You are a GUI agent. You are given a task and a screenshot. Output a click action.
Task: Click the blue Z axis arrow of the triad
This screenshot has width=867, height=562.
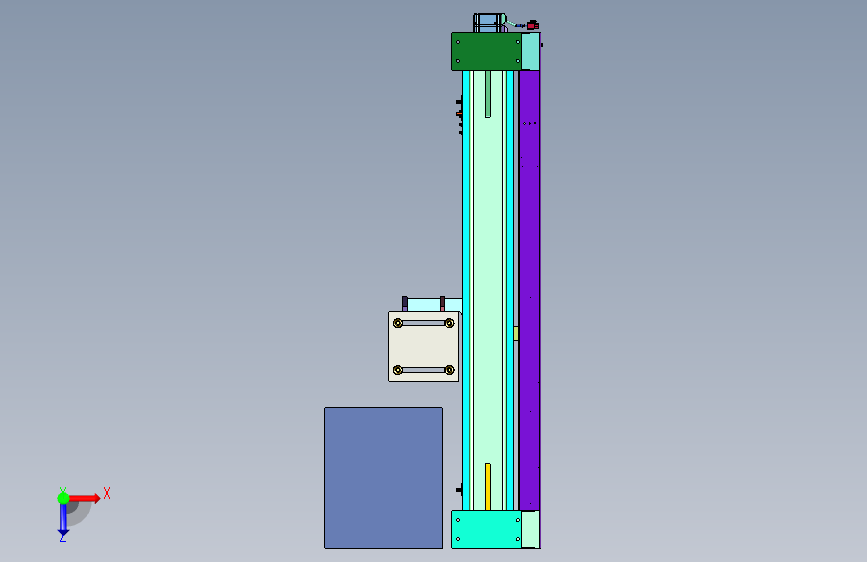click(x=63, y=520)
